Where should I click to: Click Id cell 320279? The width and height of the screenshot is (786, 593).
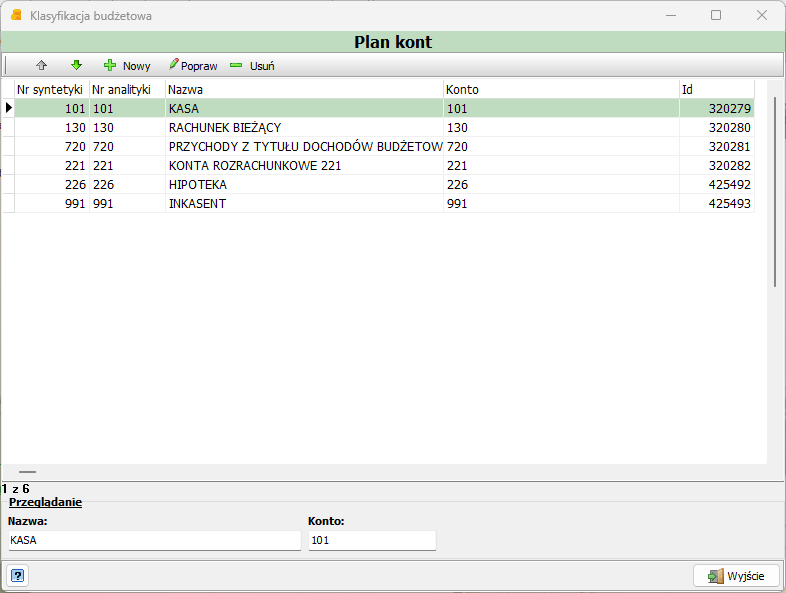[x=717, y=108]
